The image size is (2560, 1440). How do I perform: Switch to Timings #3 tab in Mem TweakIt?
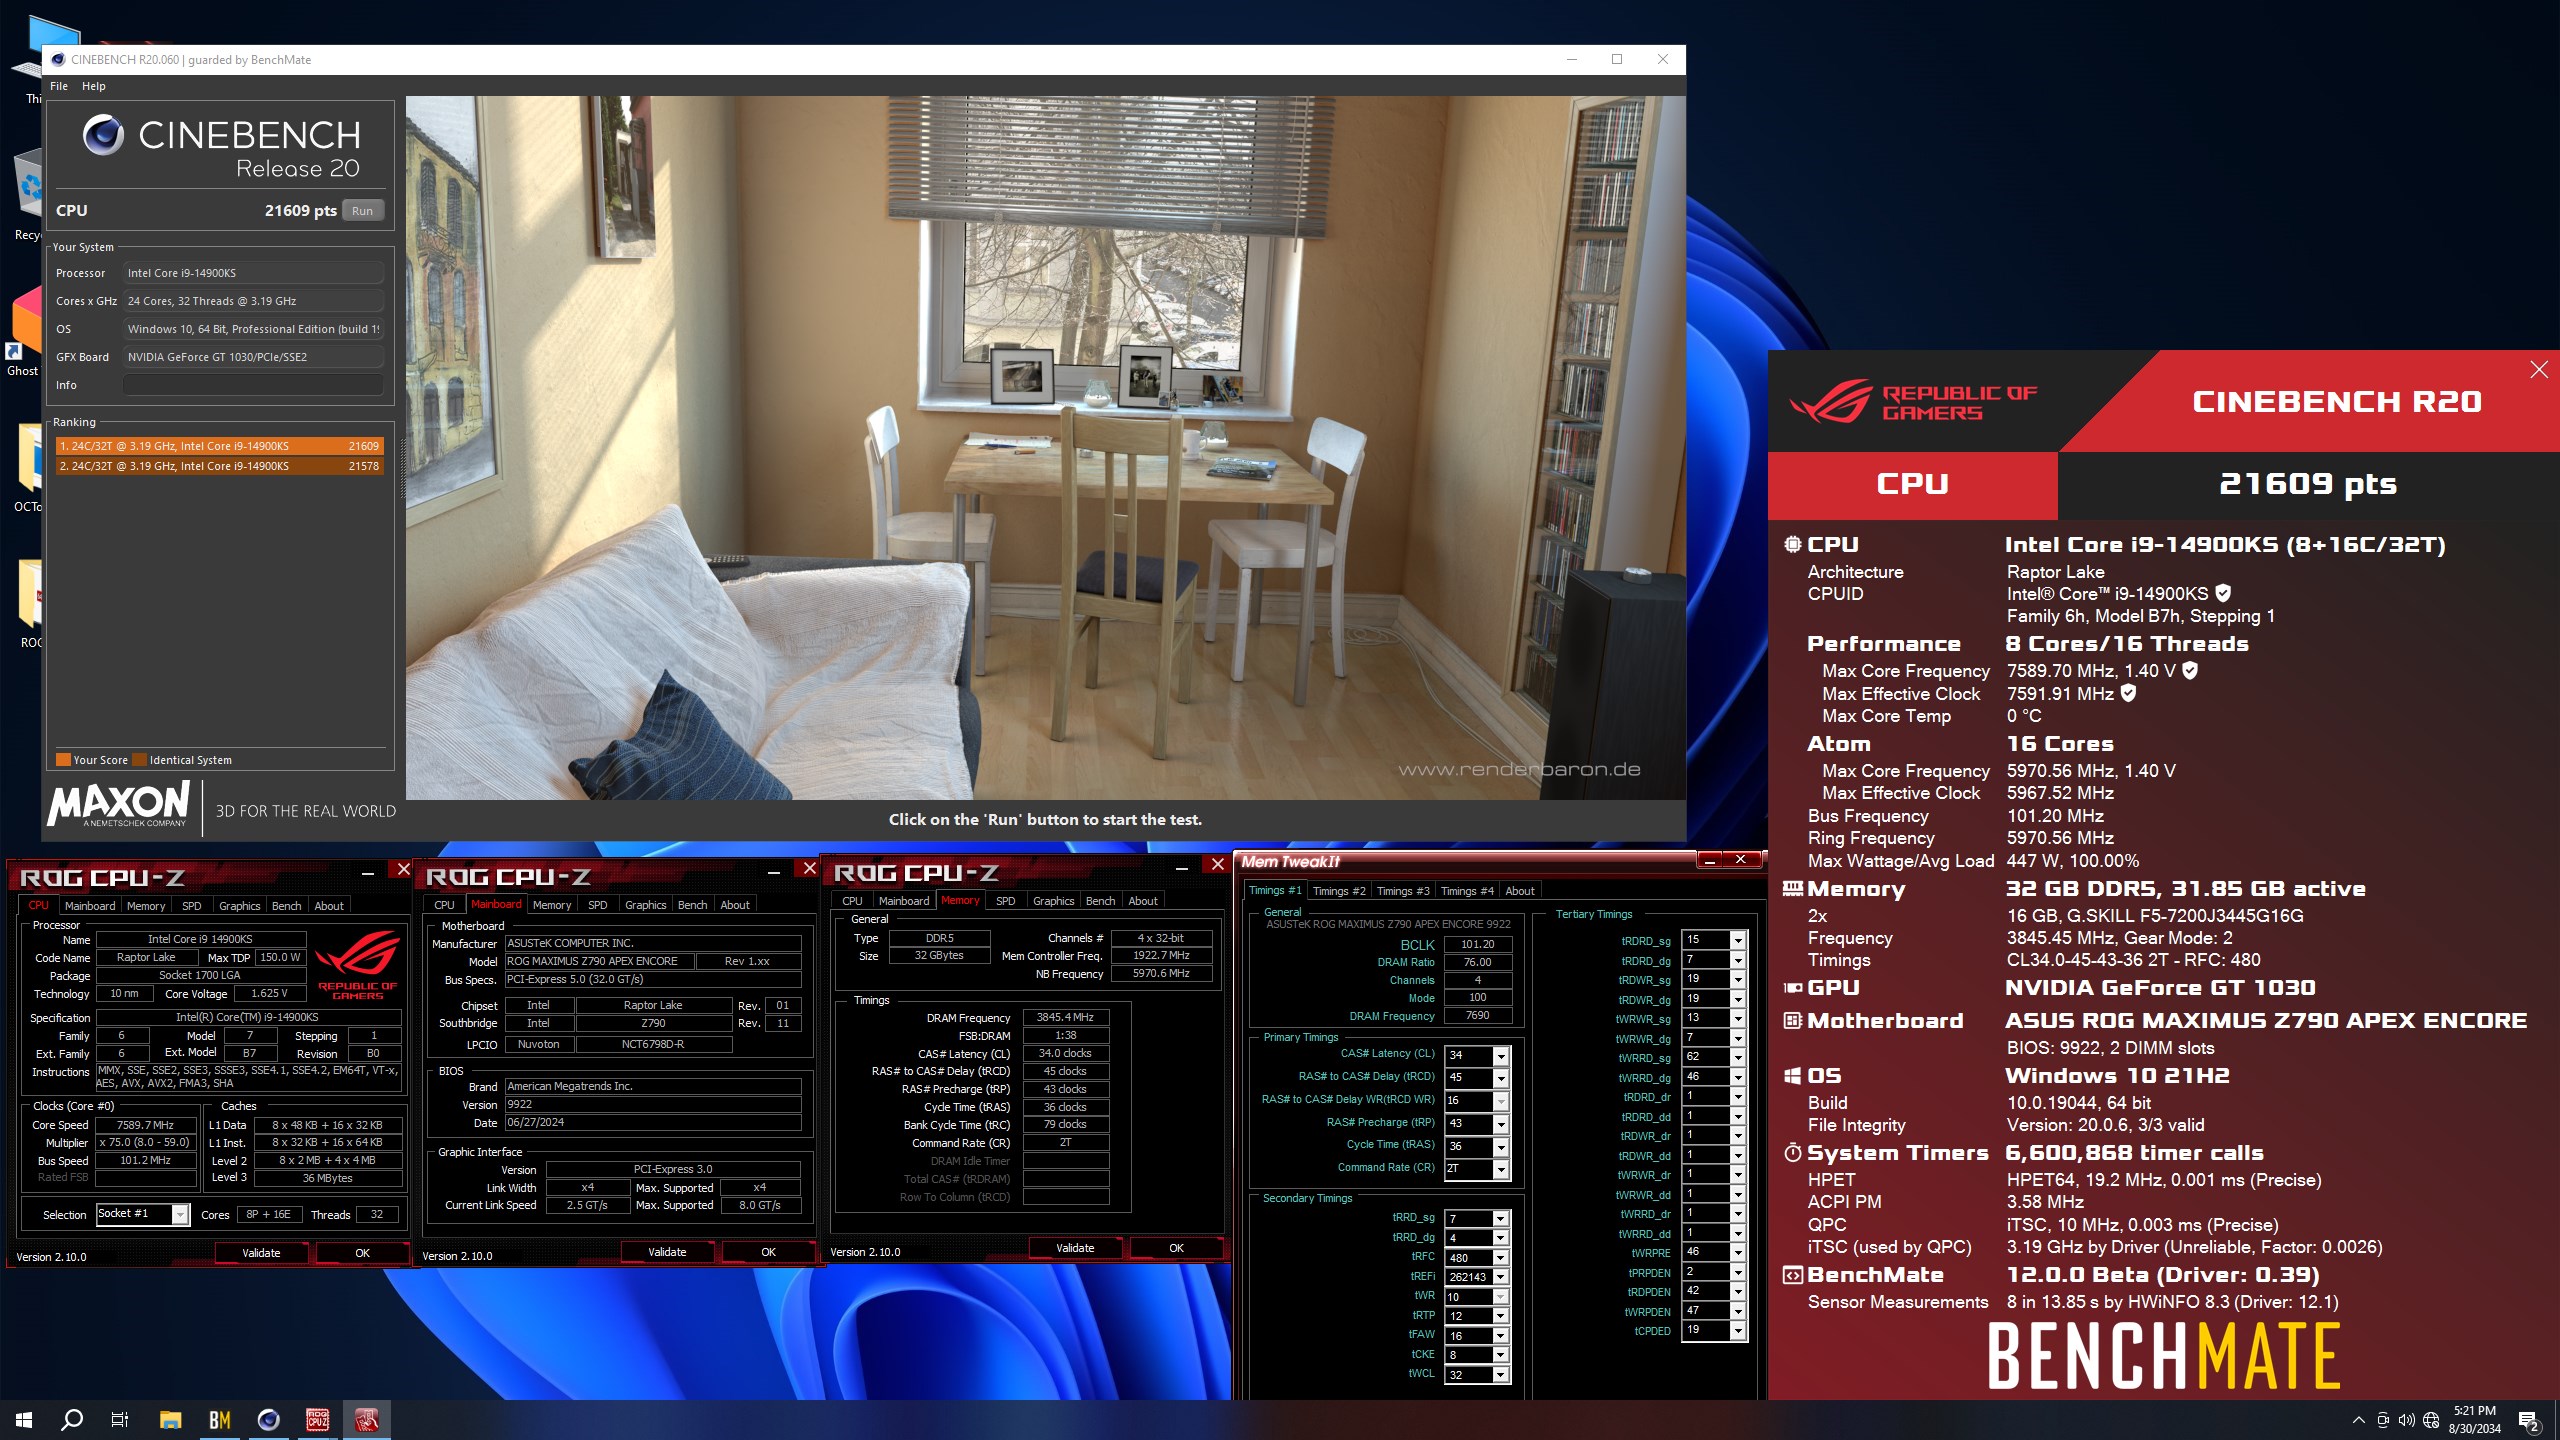pos(1402,891)
